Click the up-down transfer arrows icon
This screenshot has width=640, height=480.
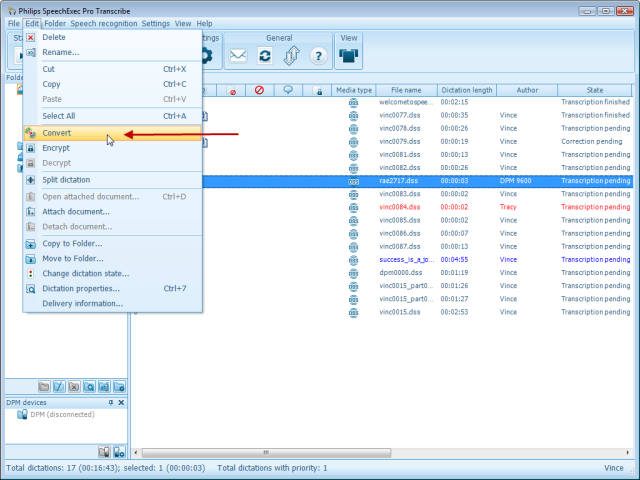291,56
